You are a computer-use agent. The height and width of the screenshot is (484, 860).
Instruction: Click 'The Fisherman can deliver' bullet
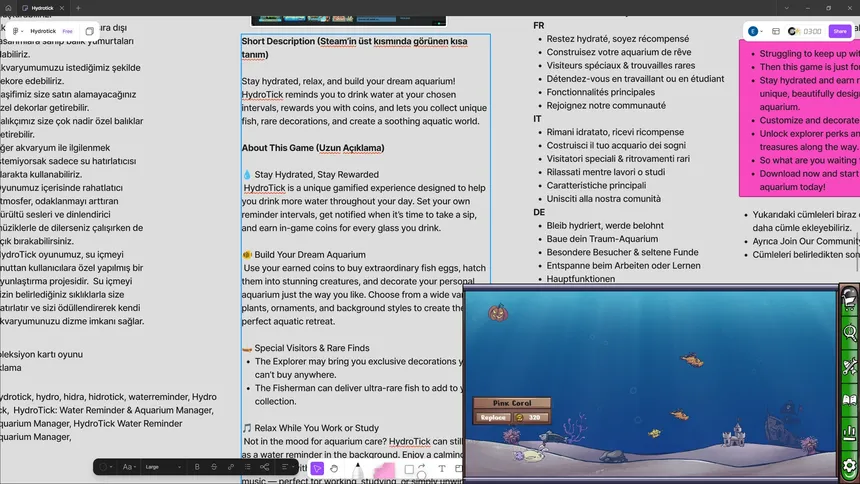point(357,395)
